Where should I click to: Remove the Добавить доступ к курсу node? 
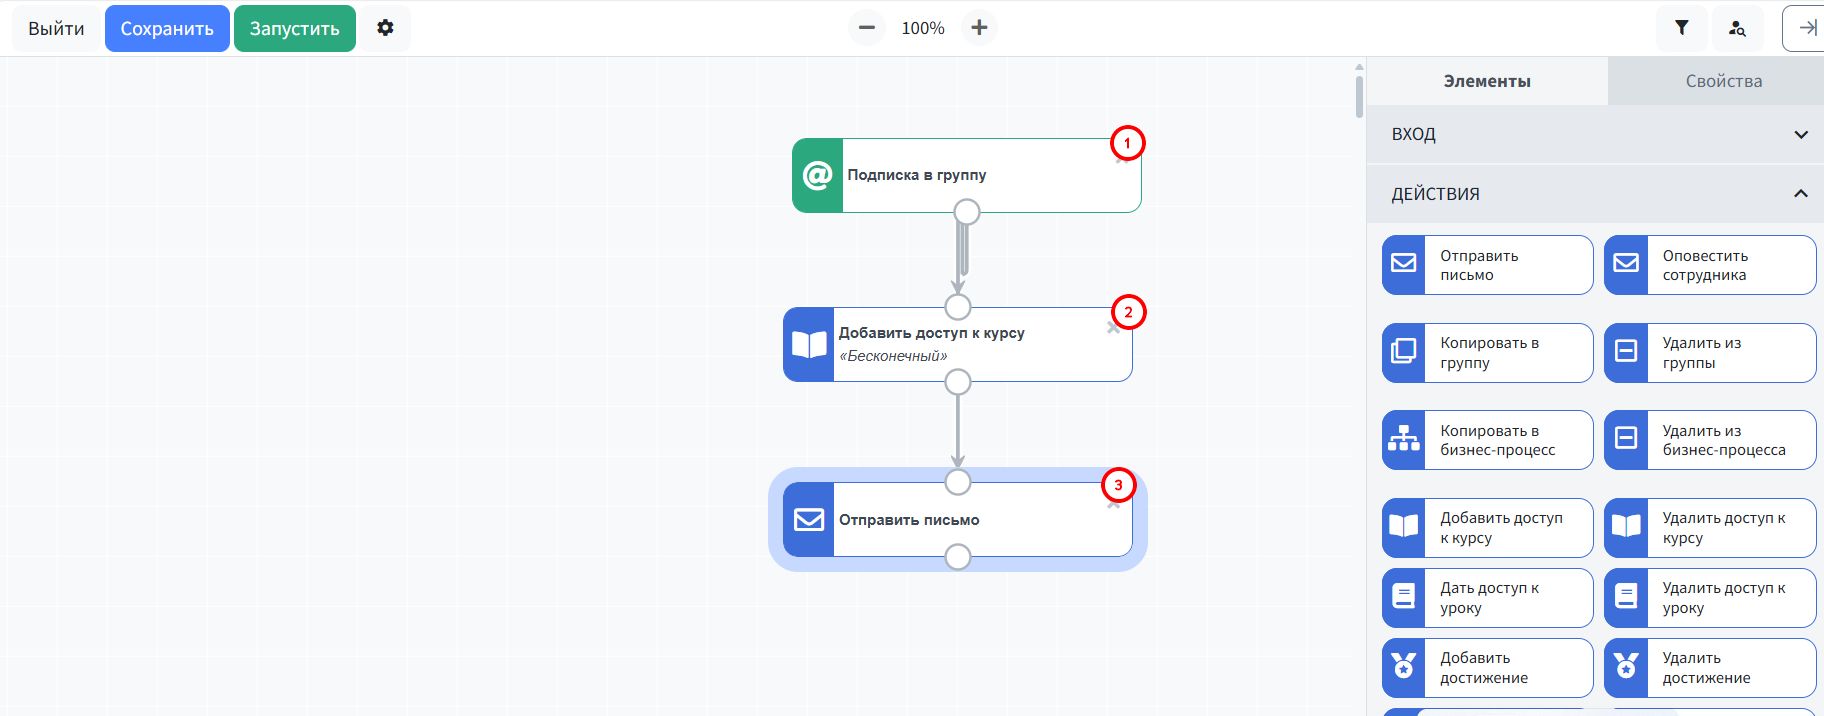pyautogui.click(x=1113, y=328)
